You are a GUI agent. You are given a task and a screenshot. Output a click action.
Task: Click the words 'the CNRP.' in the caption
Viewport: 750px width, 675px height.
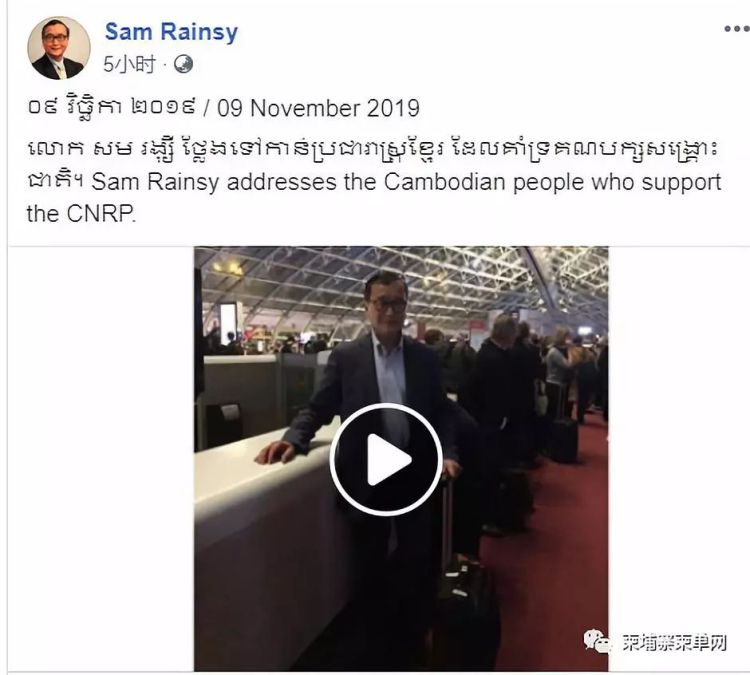click(x=81, y=214)
